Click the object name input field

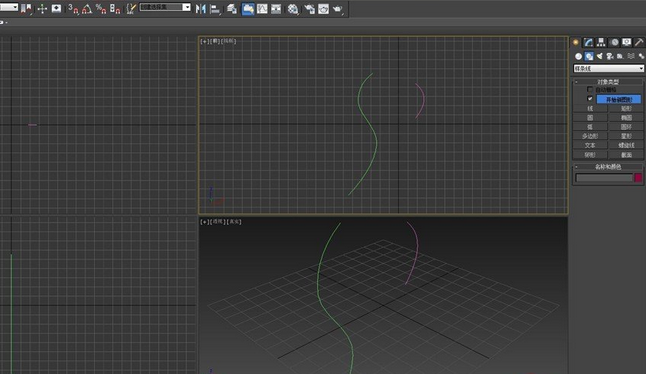(x=604, y=178)
